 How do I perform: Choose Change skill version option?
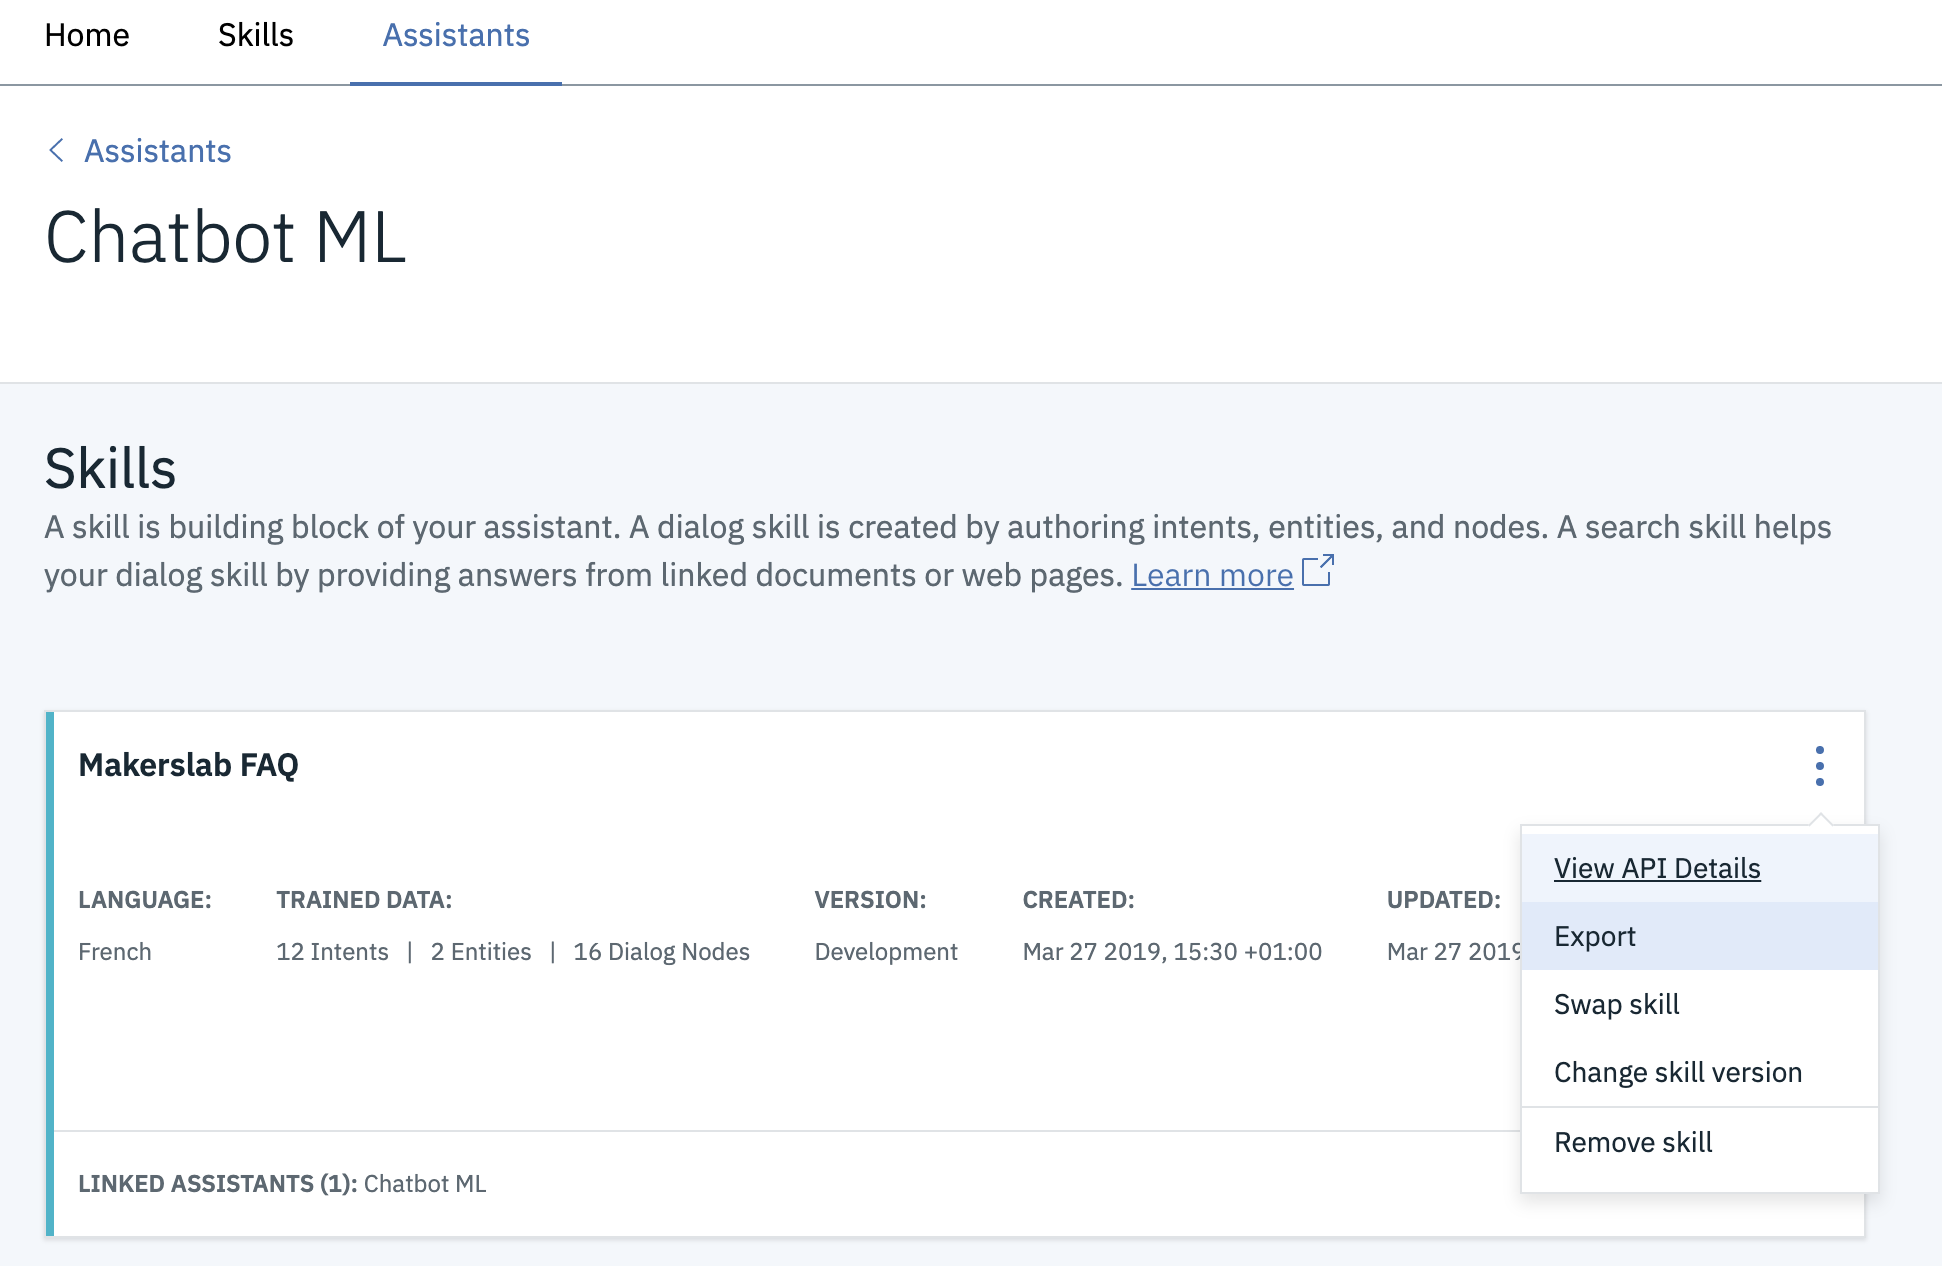point(1677,1072)
